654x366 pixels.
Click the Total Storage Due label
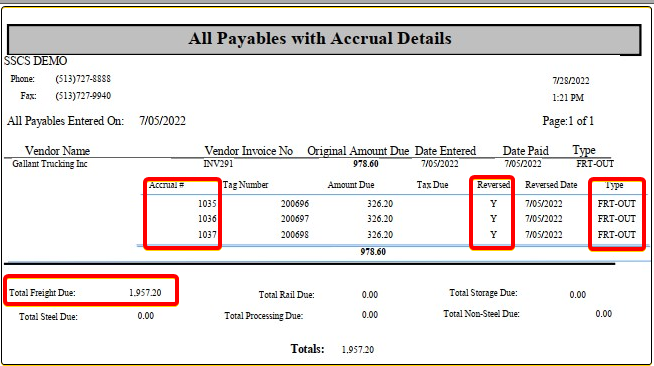tap(483, 293)
